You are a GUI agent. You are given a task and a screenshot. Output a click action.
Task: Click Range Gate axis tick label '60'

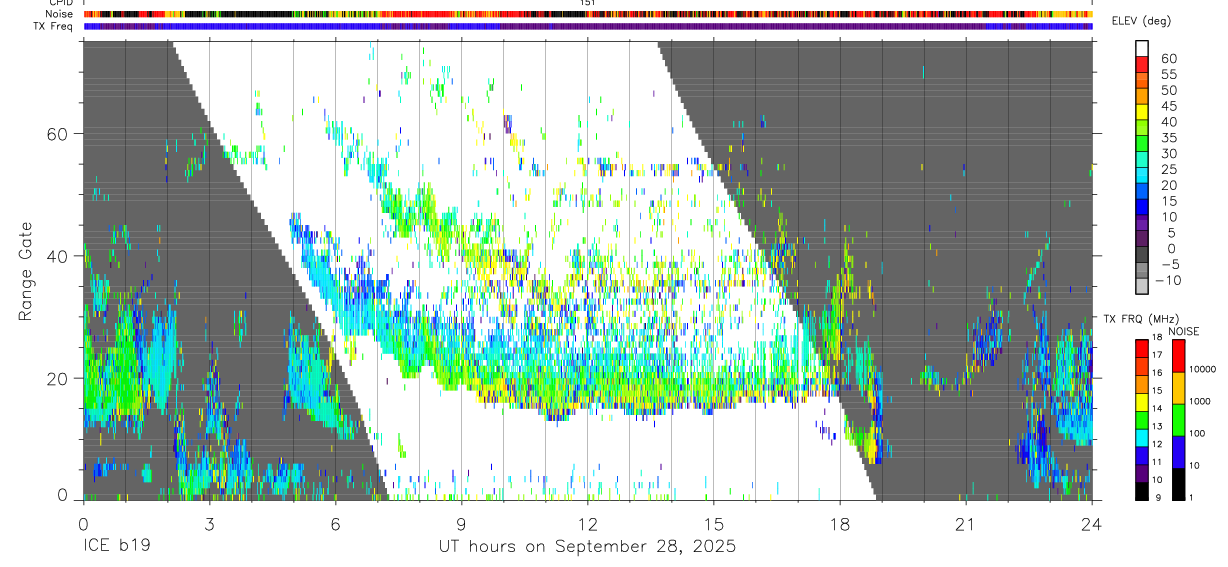tap(59, 133)
